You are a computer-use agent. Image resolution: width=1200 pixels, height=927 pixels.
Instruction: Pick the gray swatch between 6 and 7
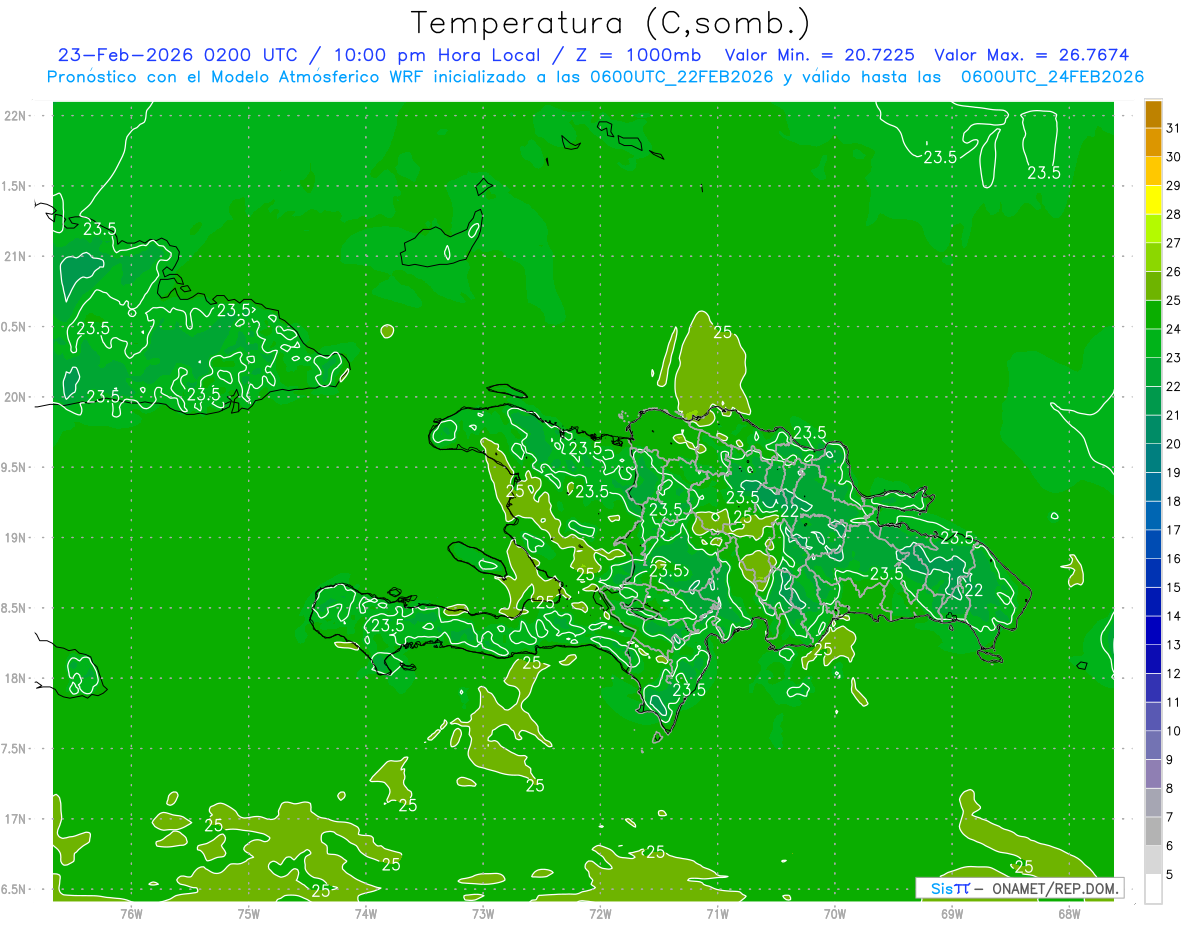(1153, 832)
